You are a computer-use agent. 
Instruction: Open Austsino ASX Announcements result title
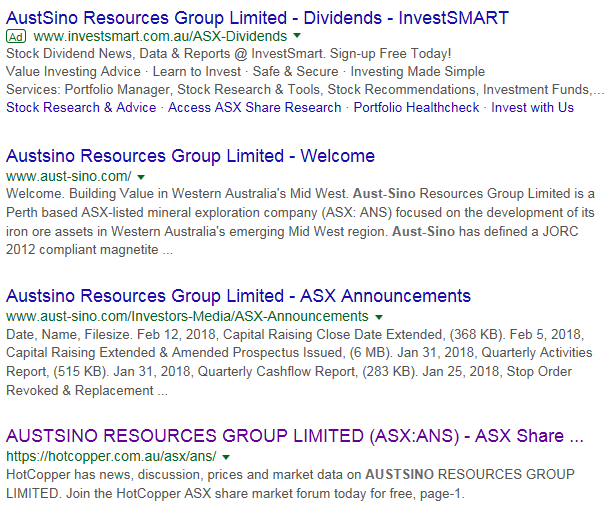(238, 296)
